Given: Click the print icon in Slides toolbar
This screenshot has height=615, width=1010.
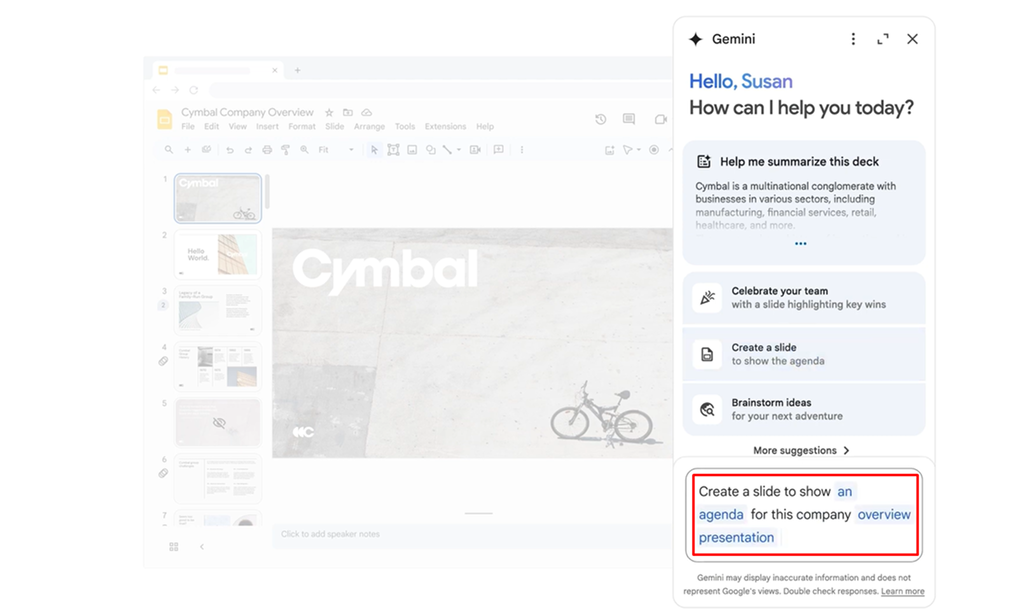Looking at the screenshot, I should coord(267,150).
